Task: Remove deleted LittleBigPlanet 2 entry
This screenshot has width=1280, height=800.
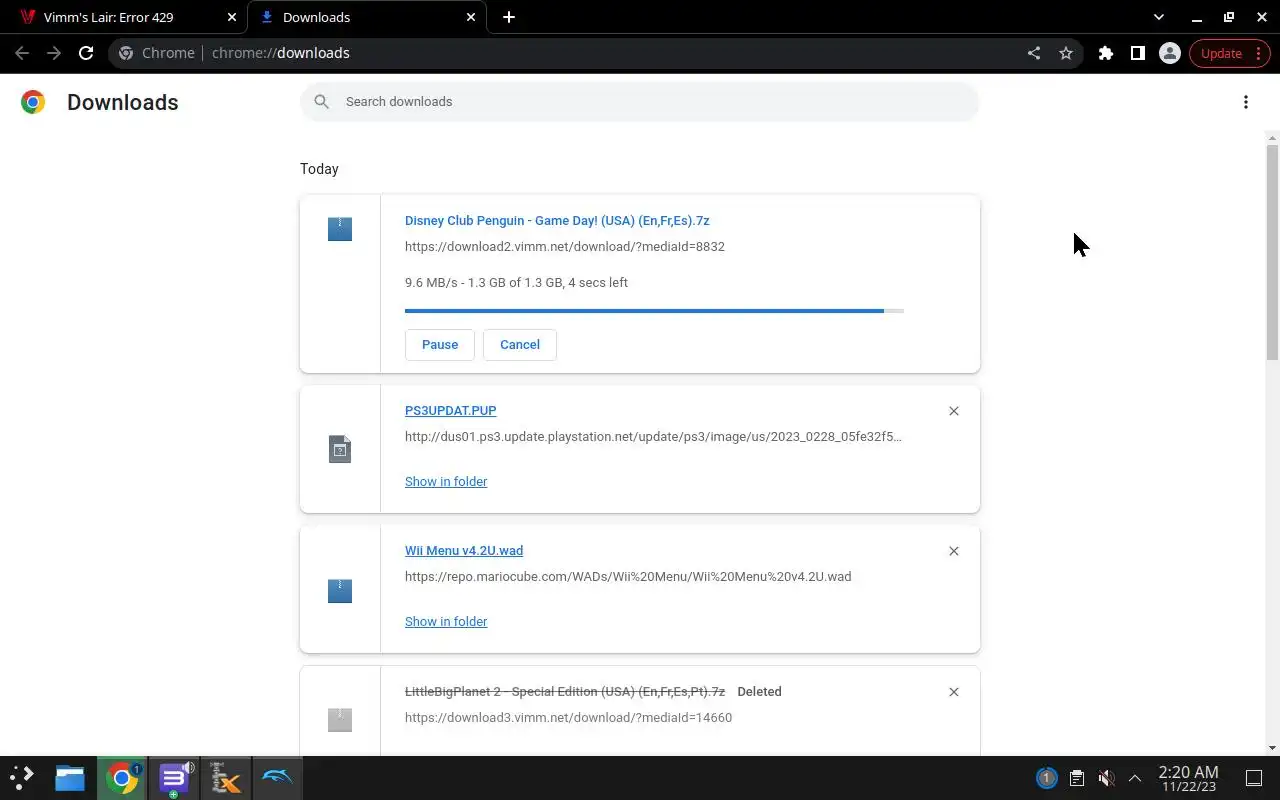Action: click(x=954, y=692)
